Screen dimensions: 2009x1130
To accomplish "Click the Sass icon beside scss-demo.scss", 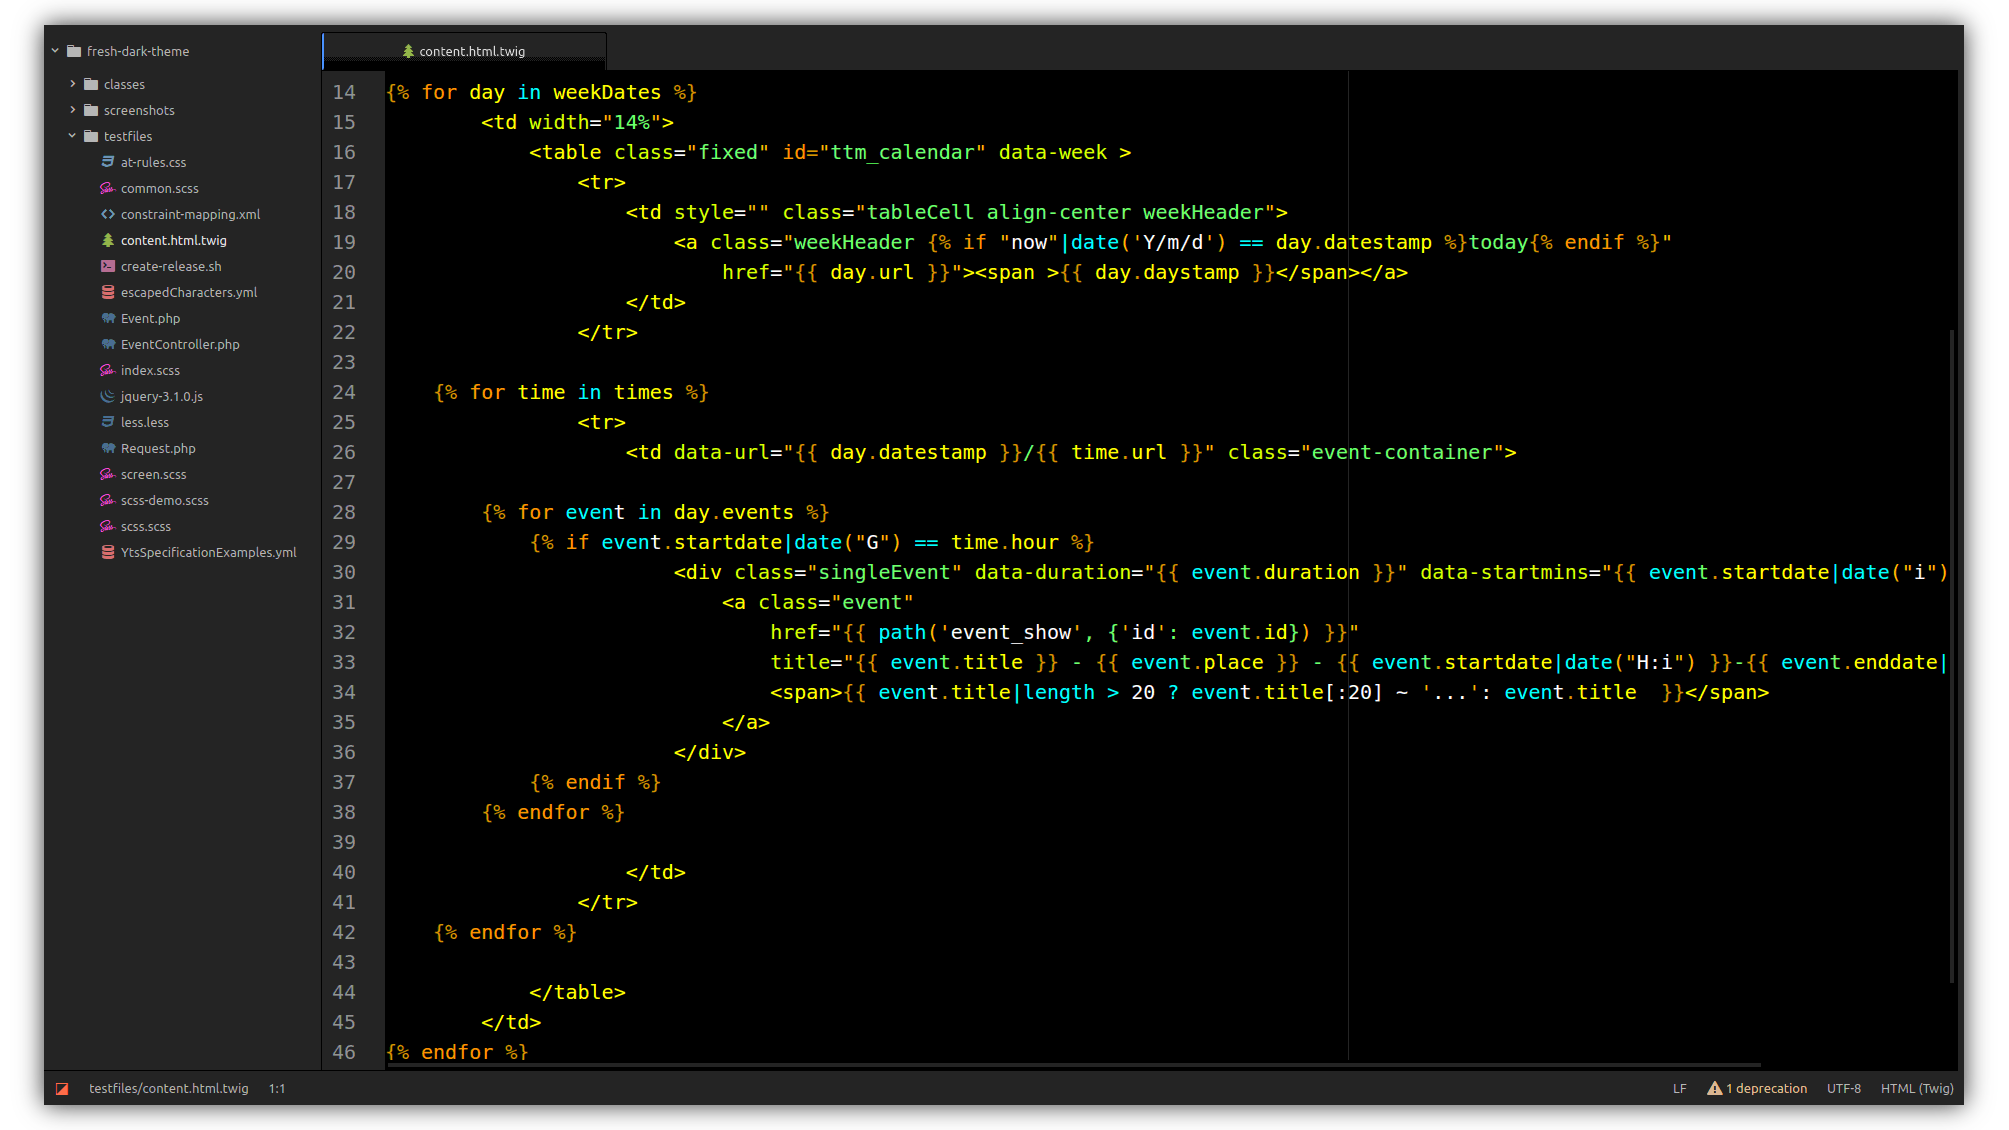I will coord(108,500).
